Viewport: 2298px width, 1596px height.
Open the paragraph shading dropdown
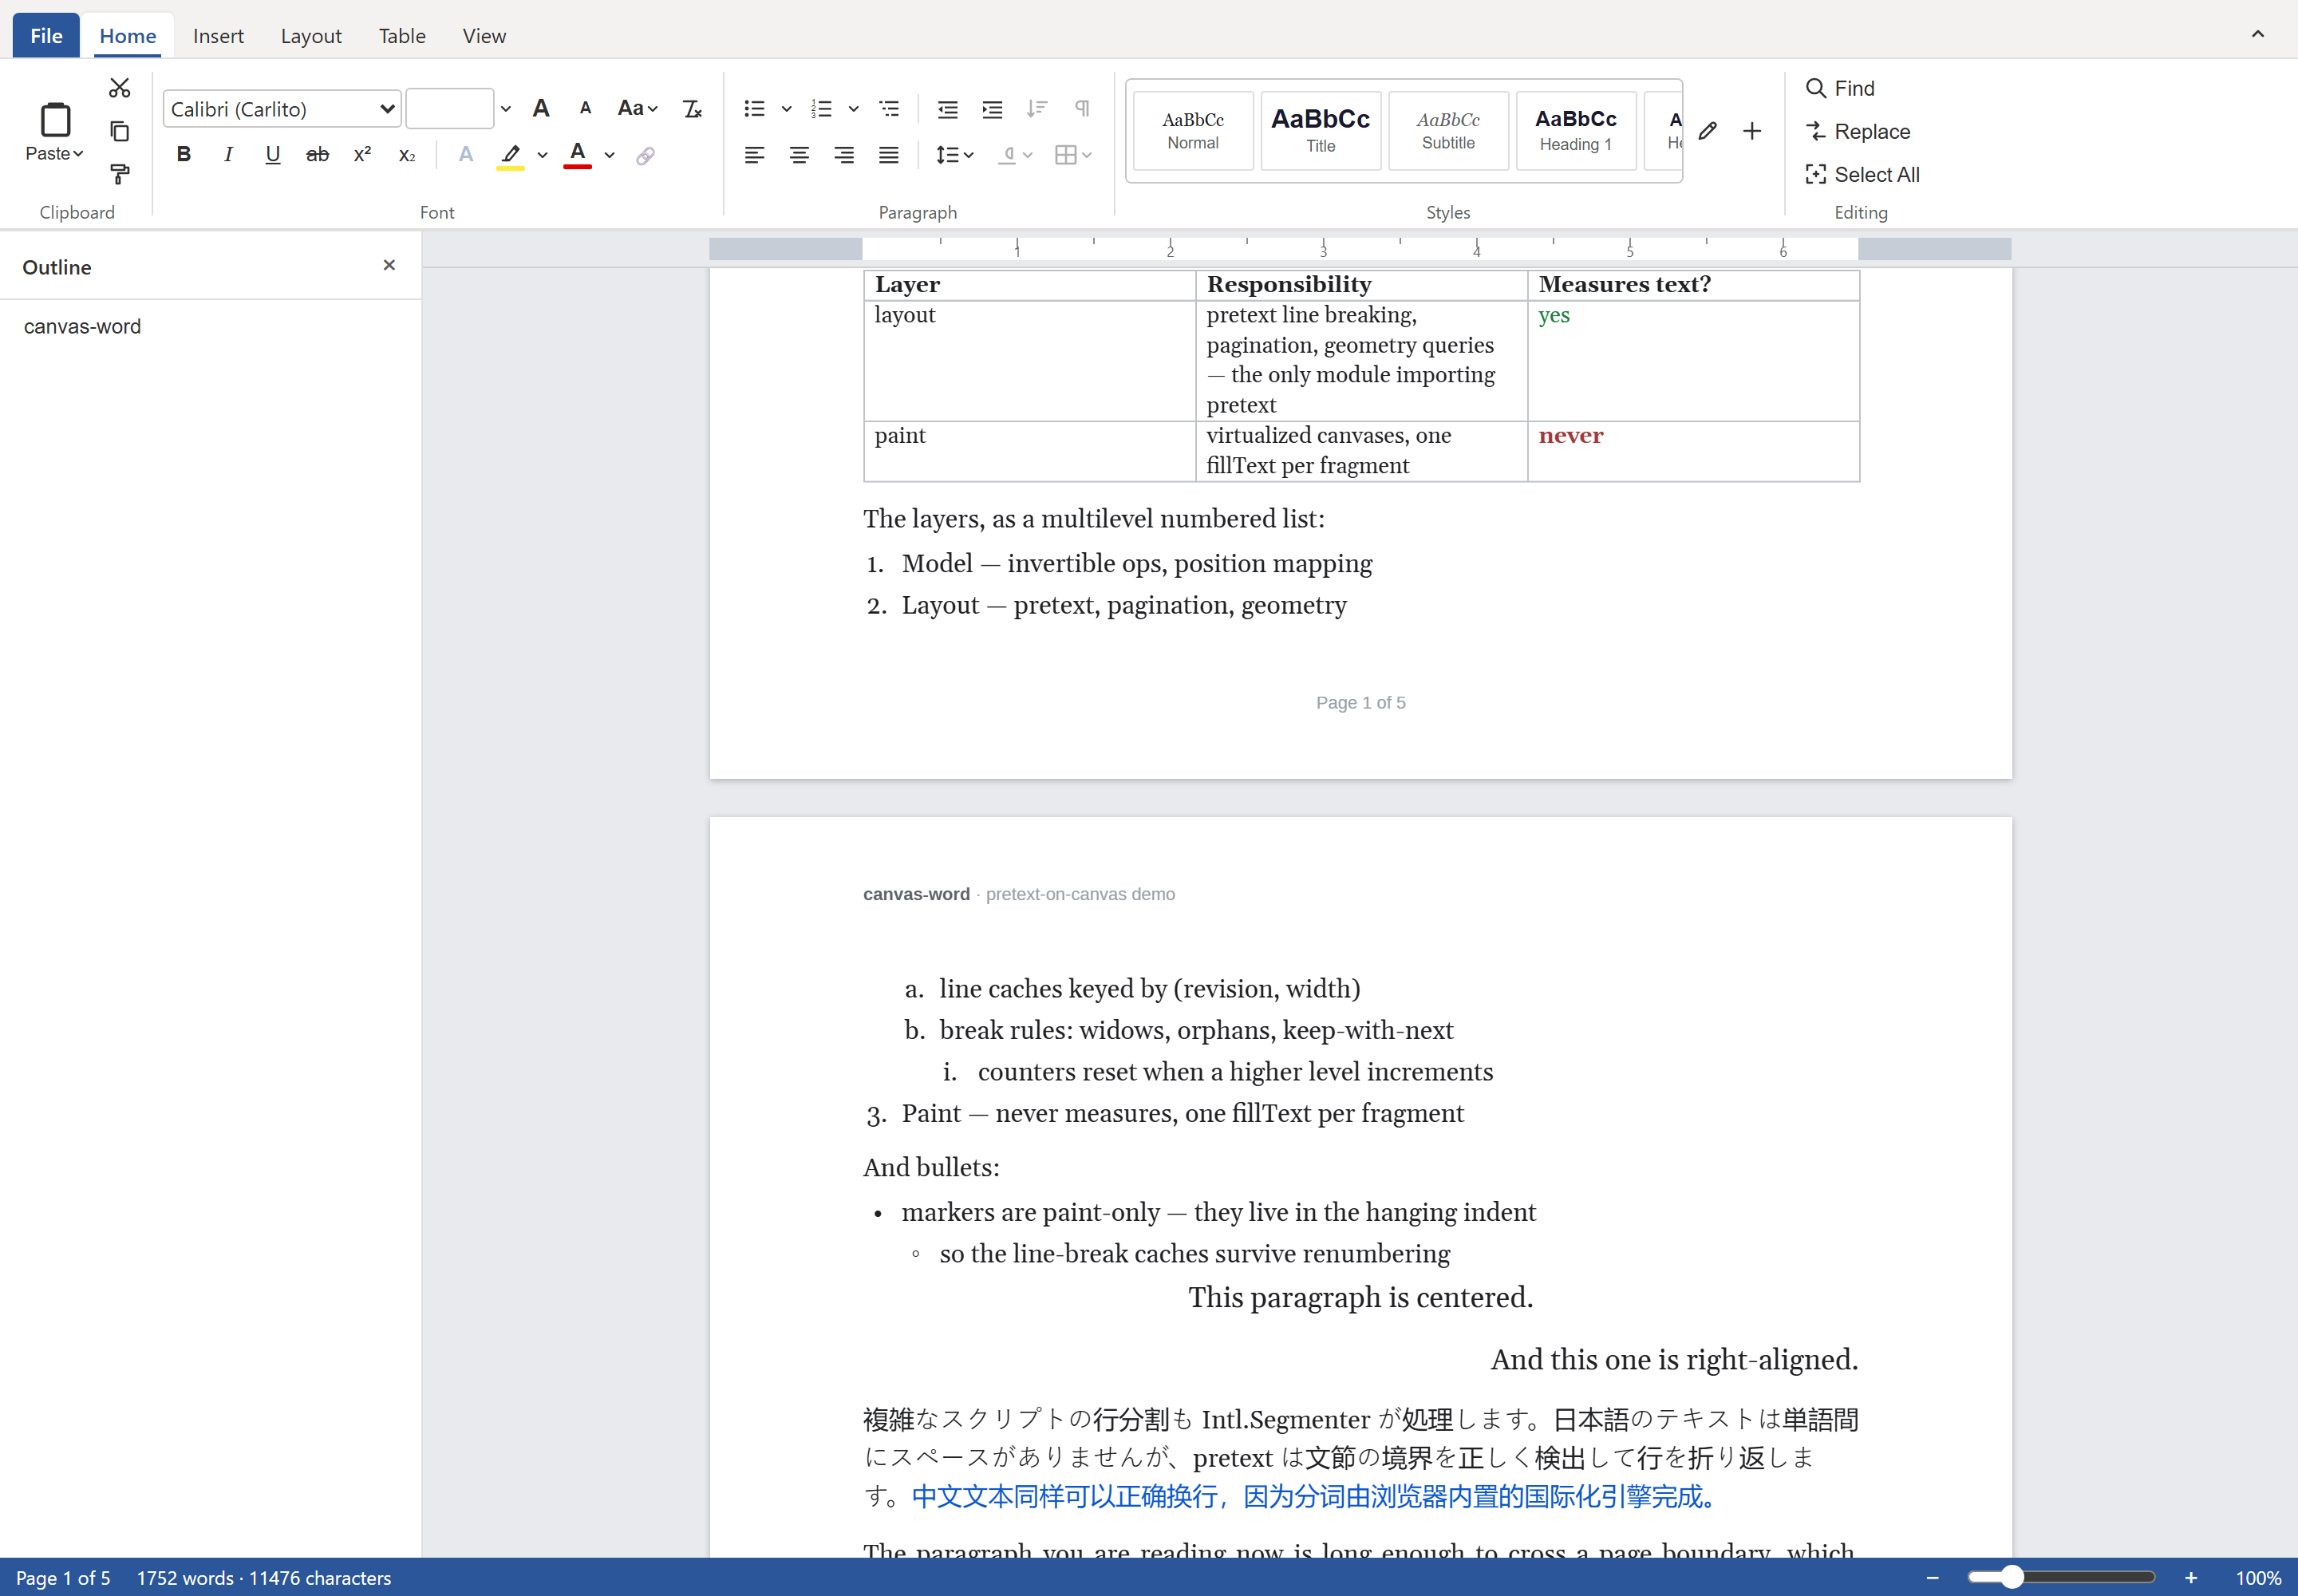pyautogui.click(x=1015, y=154)
